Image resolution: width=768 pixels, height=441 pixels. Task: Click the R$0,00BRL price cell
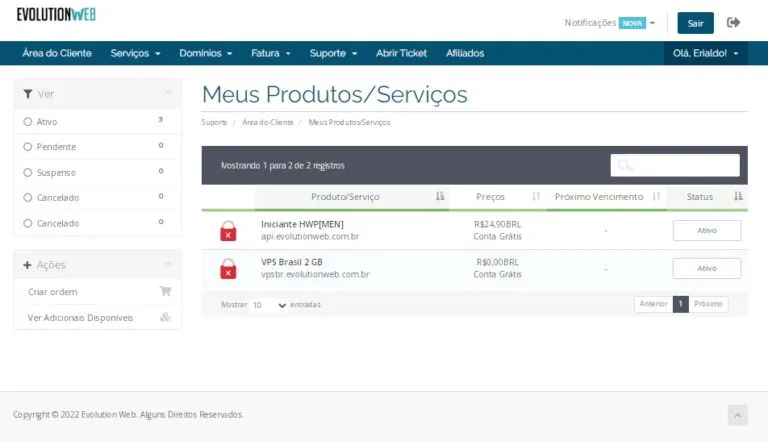pyautogui.click(x=497, y=262)
